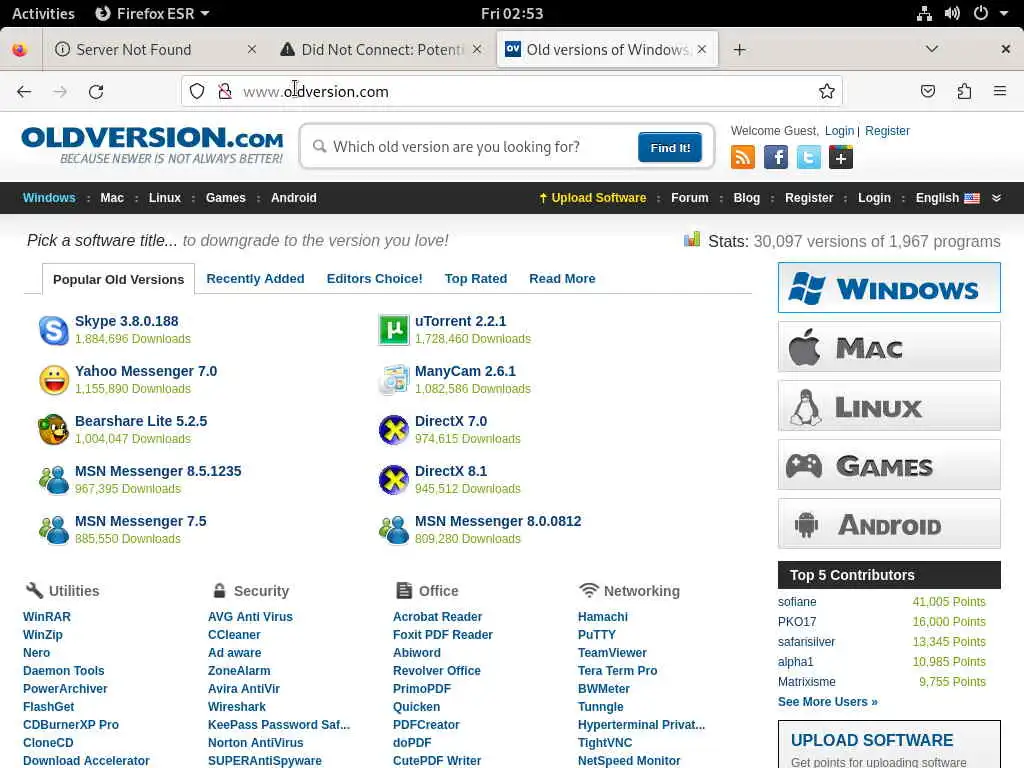Open the Bearshare Lite bear icon
The width and height of the screenshot is (1024, 768).
pos(54,430)
